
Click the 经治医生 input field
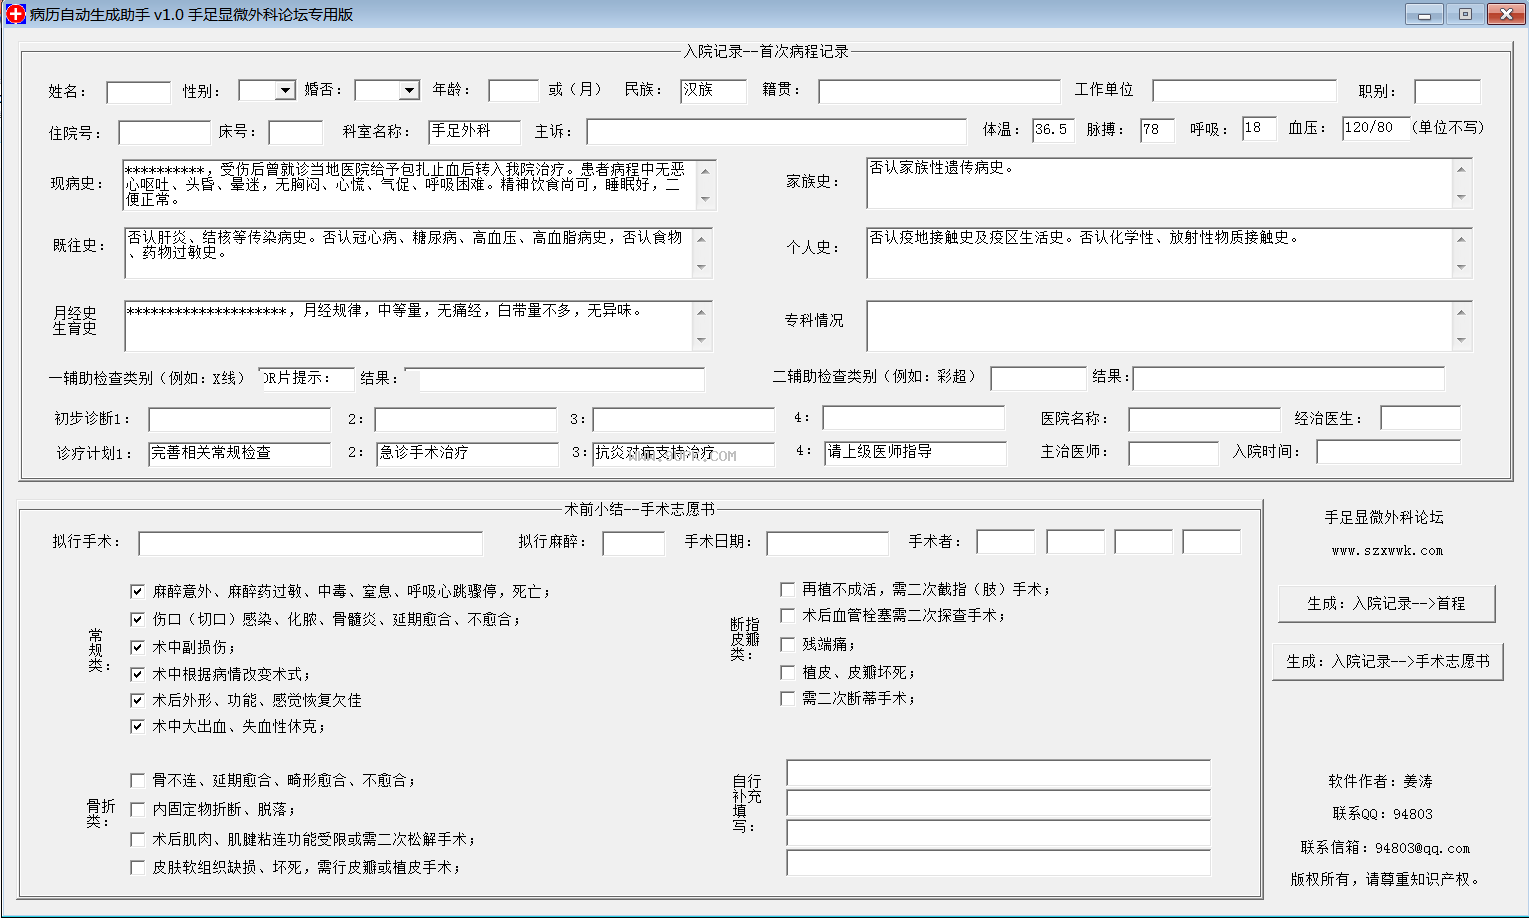(1420, 418)
